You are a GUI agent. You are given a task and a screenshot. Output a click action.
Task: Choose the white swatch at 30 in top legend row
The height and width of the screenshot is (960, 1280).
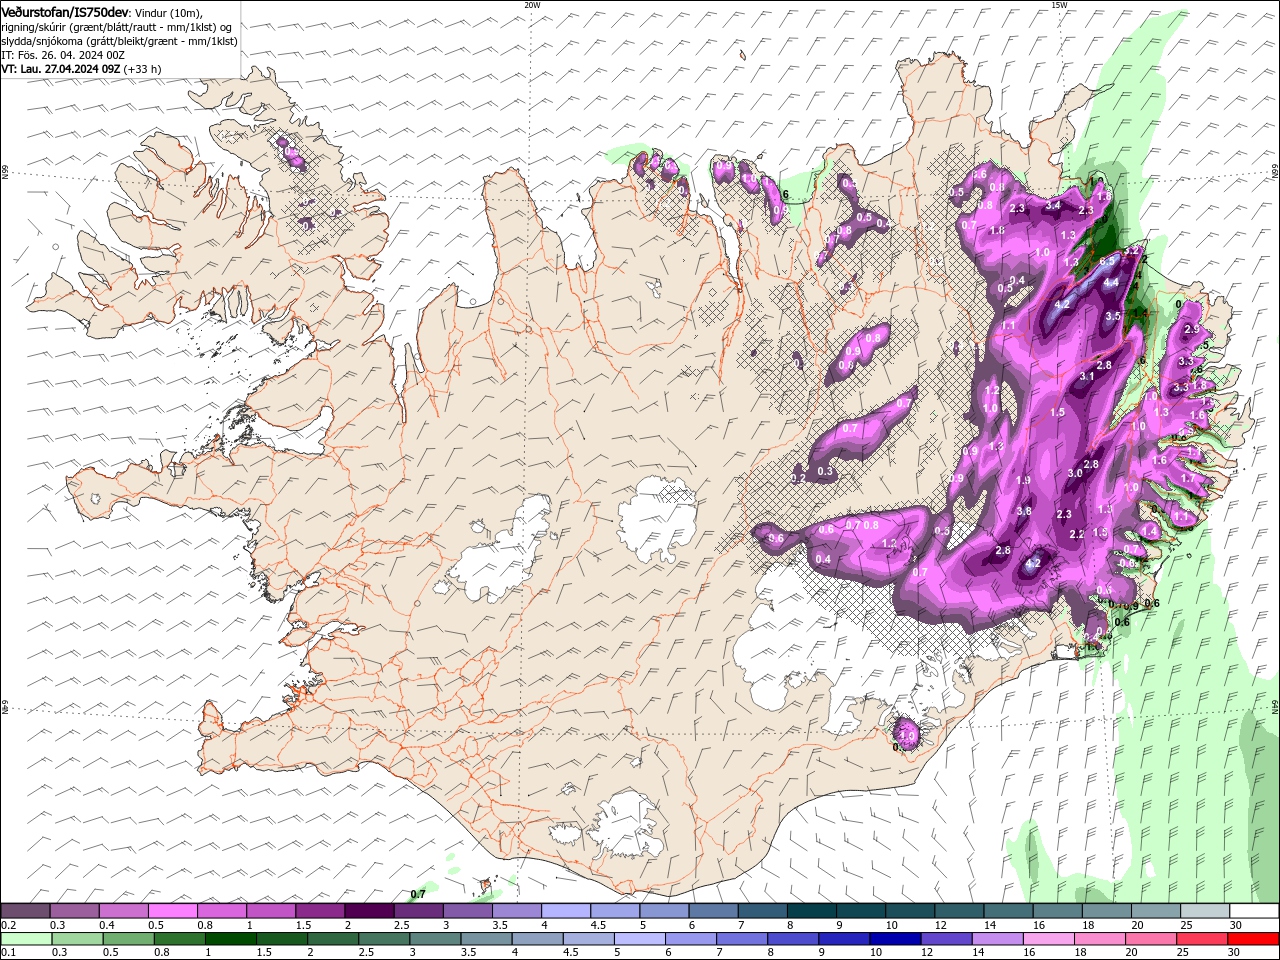(x=1253, y=911)
